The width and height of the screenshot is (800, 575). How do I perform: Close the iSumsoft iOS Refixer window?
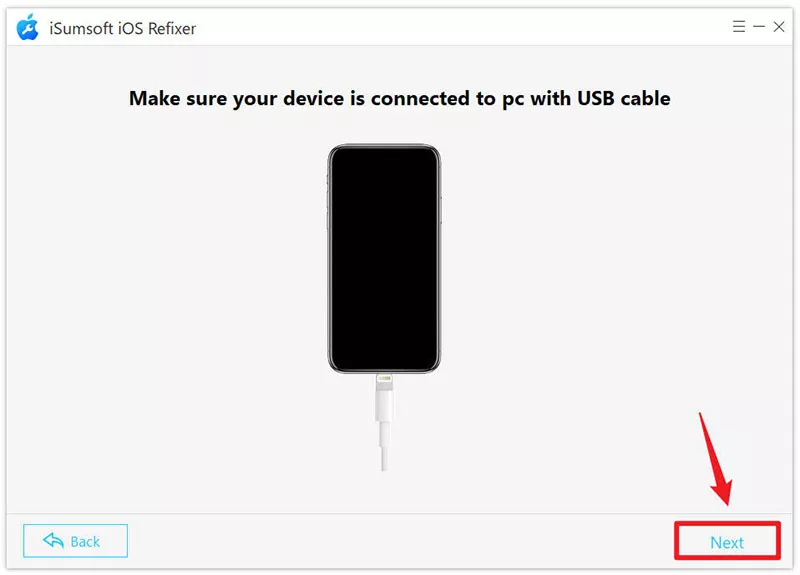[779, 27]
